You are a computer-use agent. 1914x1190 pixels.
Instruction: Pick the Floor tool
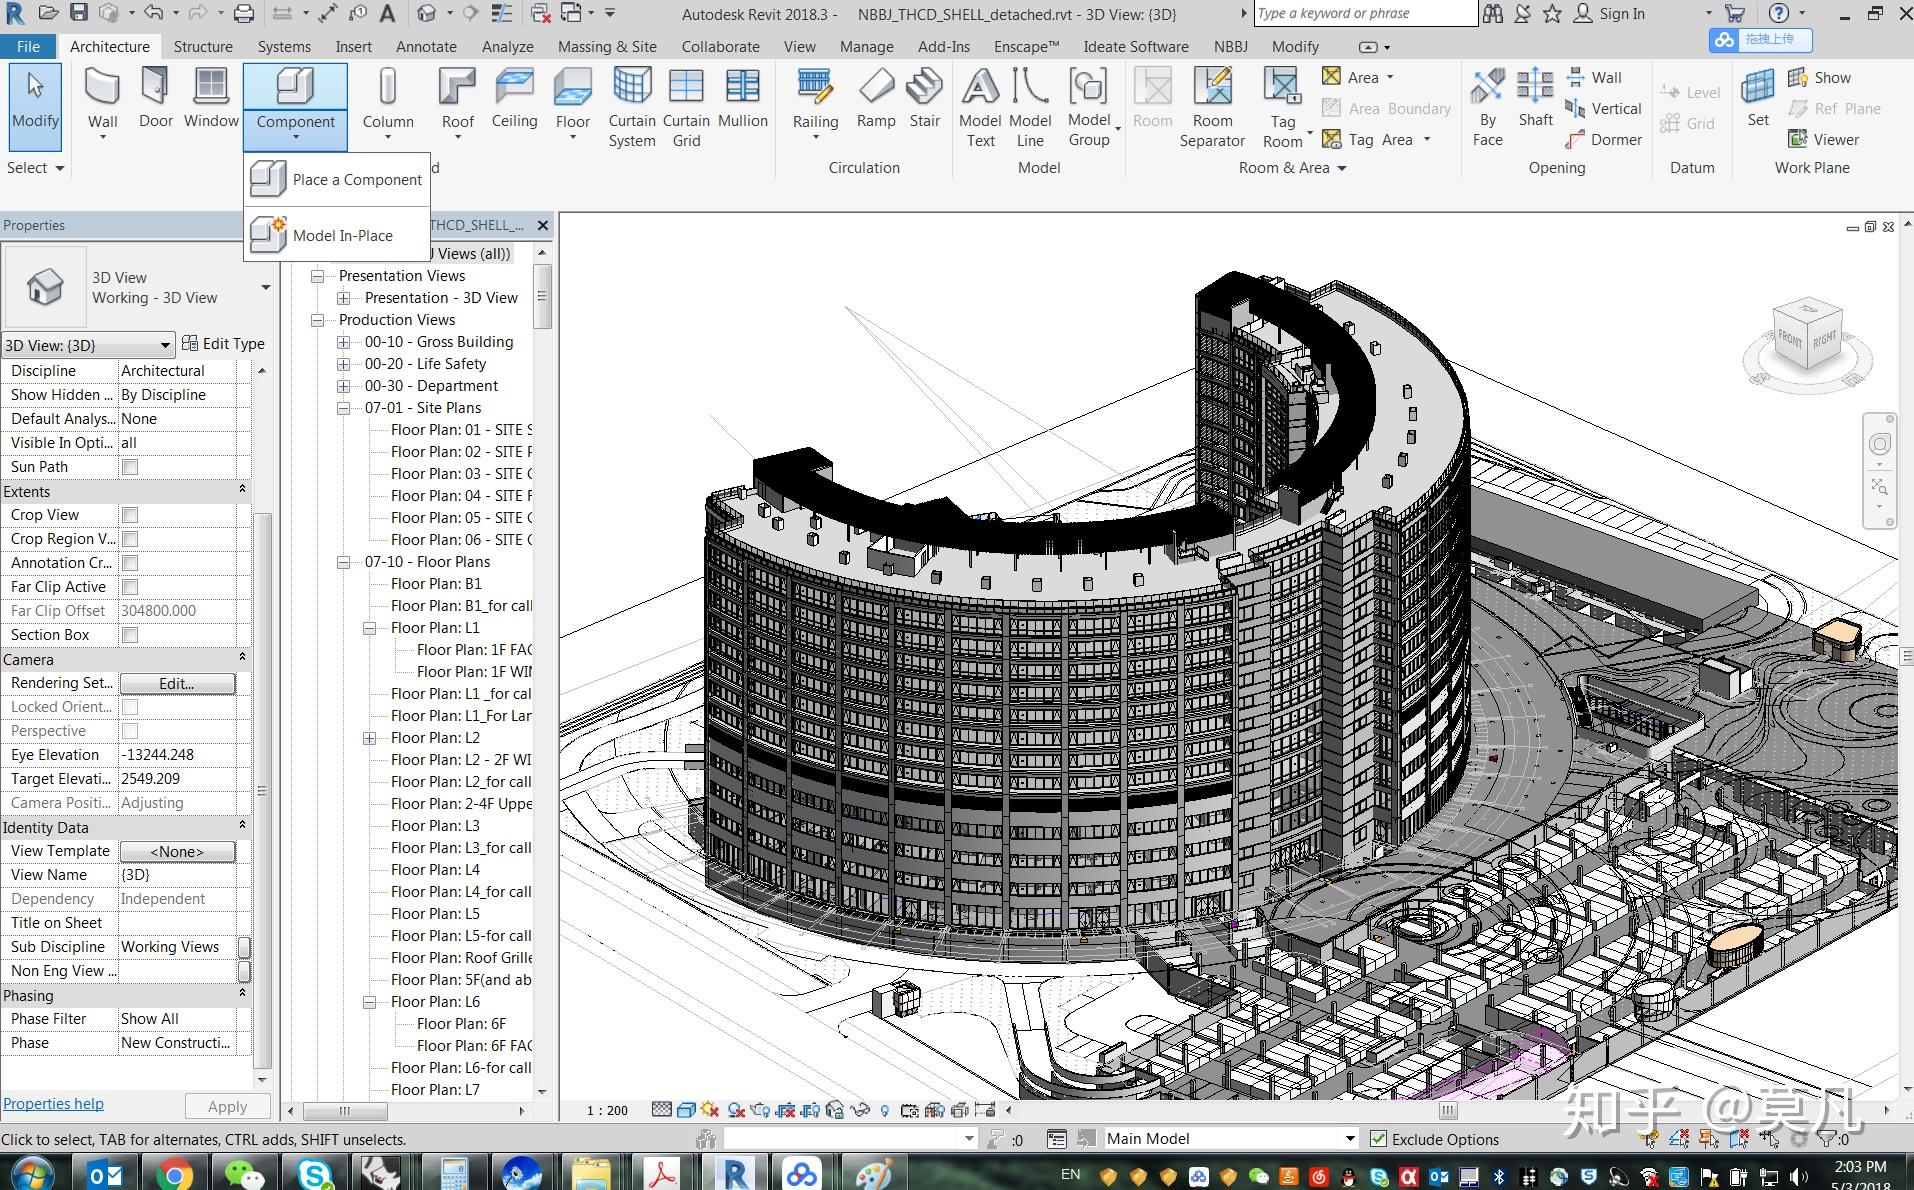[573, 100]
